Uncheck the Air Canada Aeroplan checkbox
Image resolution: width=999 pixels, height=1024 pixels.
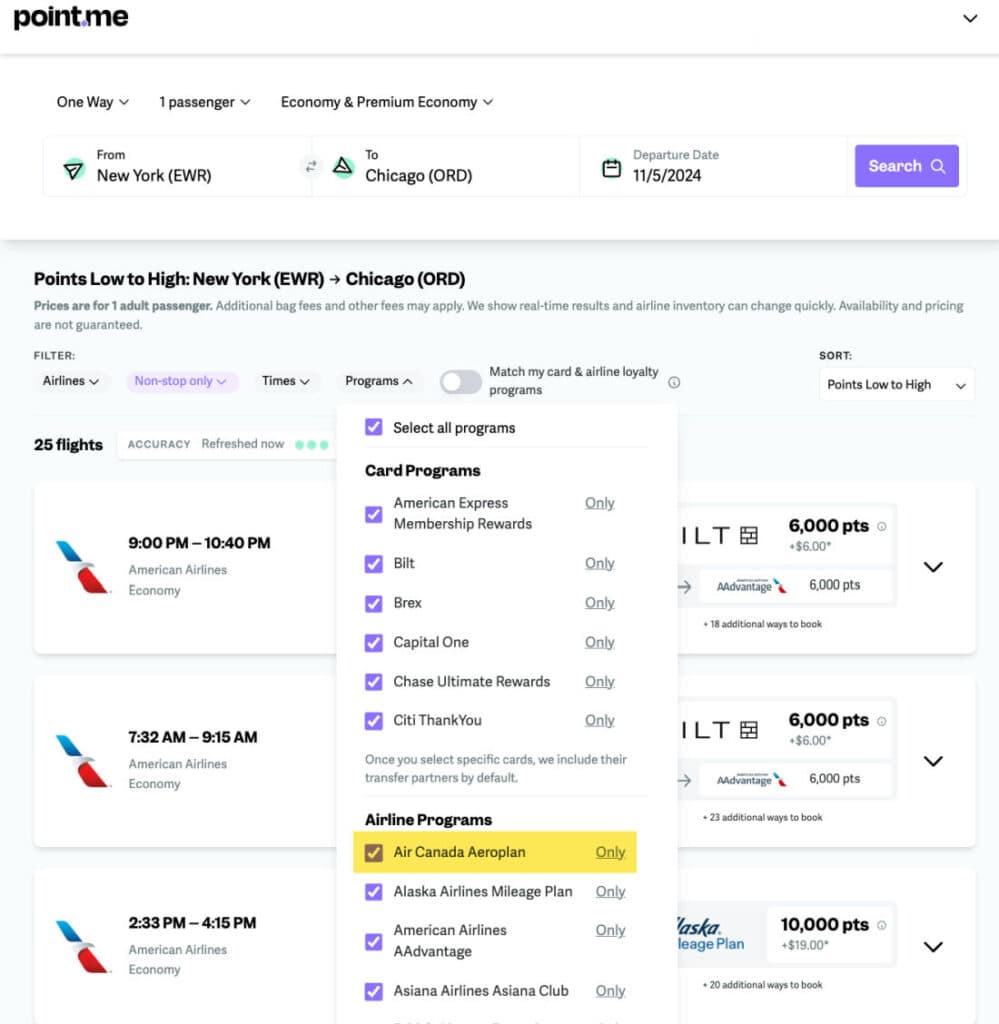[374, 853]
